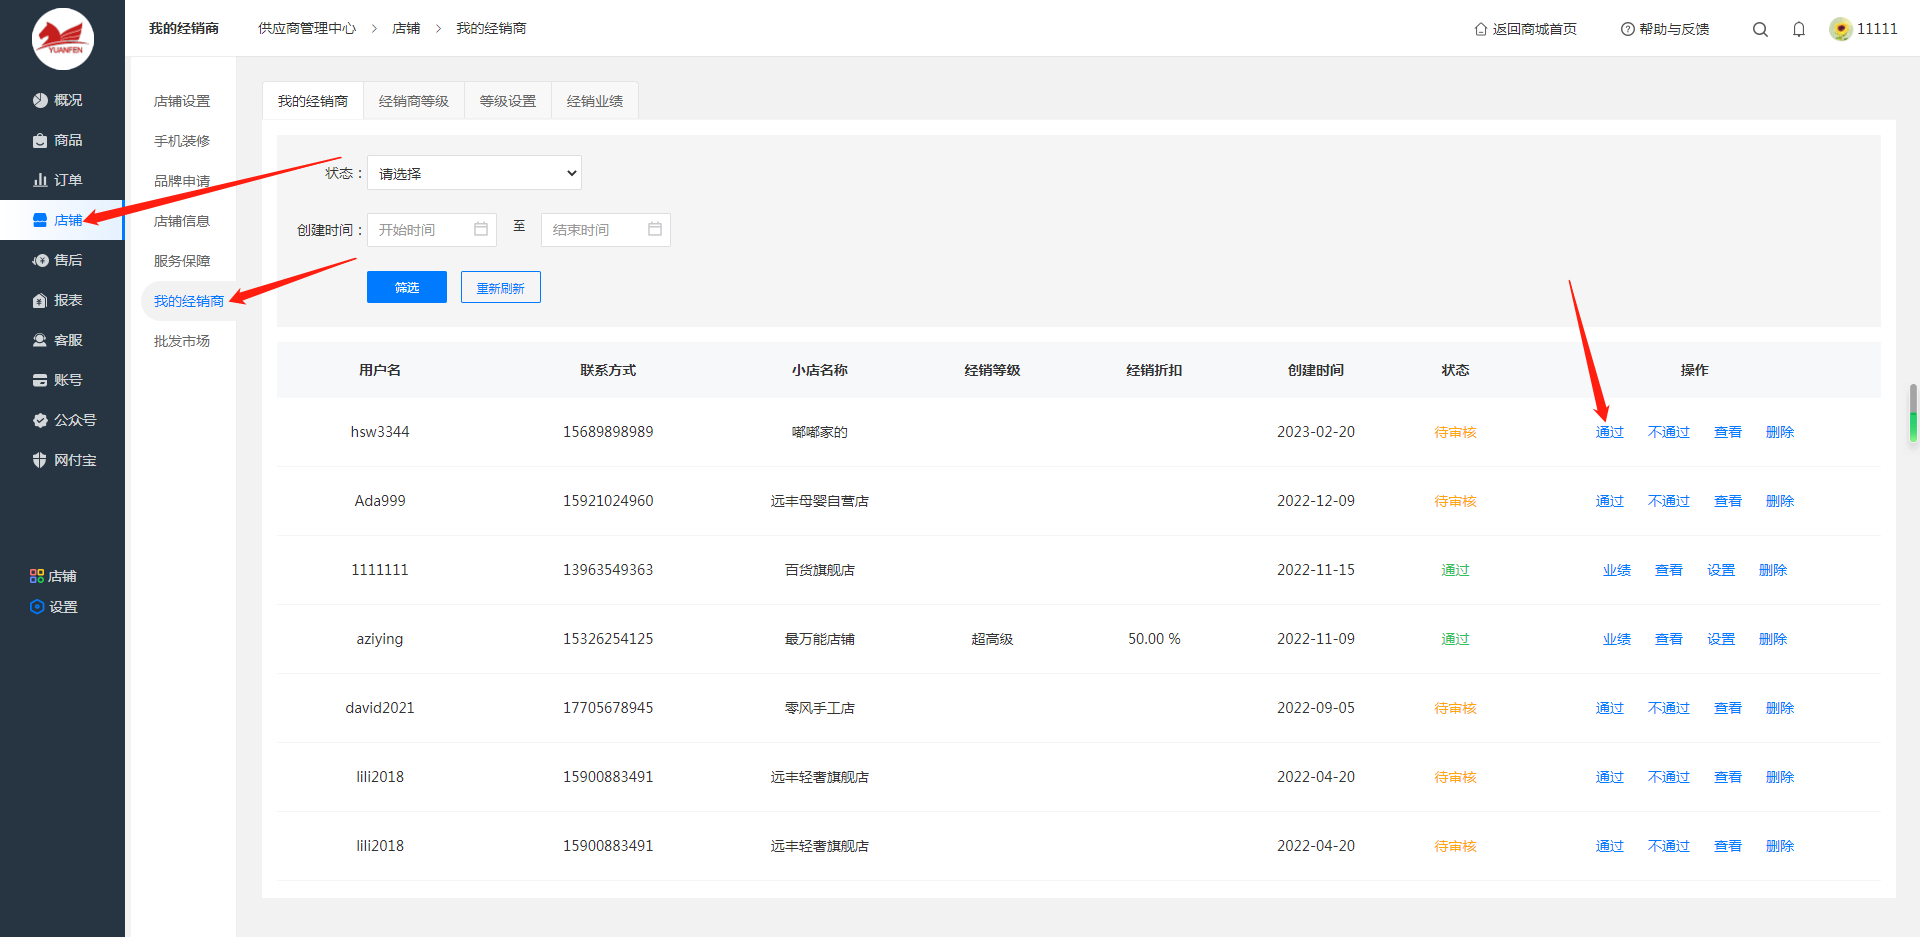Image resolution: width=1920 pixels, height=937 pixels.
Task: Open the 网付宝 payment icon in sidebar
Action: 40,460
